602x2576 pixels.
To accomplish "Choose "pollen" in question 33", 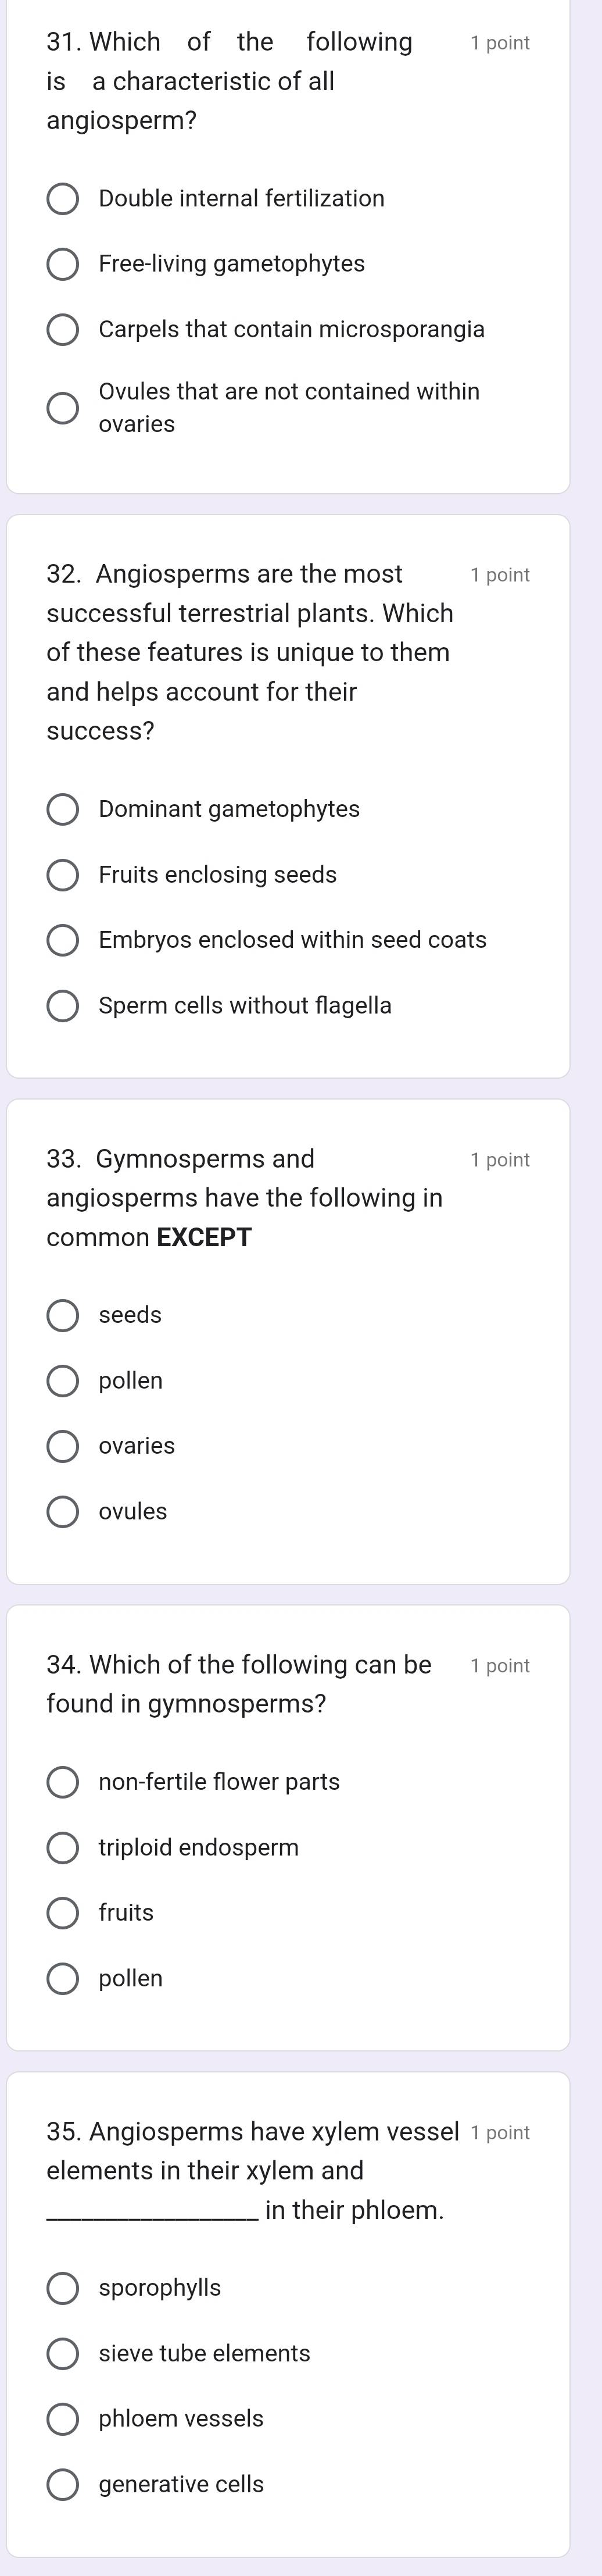I will (x=64, y=1381).
